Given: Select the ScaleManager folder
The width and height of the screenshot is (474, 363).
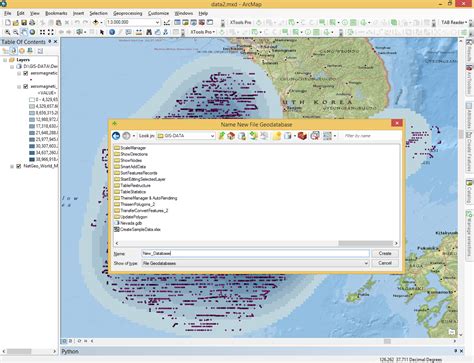Looking at the screenshot, I should pyautogui.click(x=130, y=148).
